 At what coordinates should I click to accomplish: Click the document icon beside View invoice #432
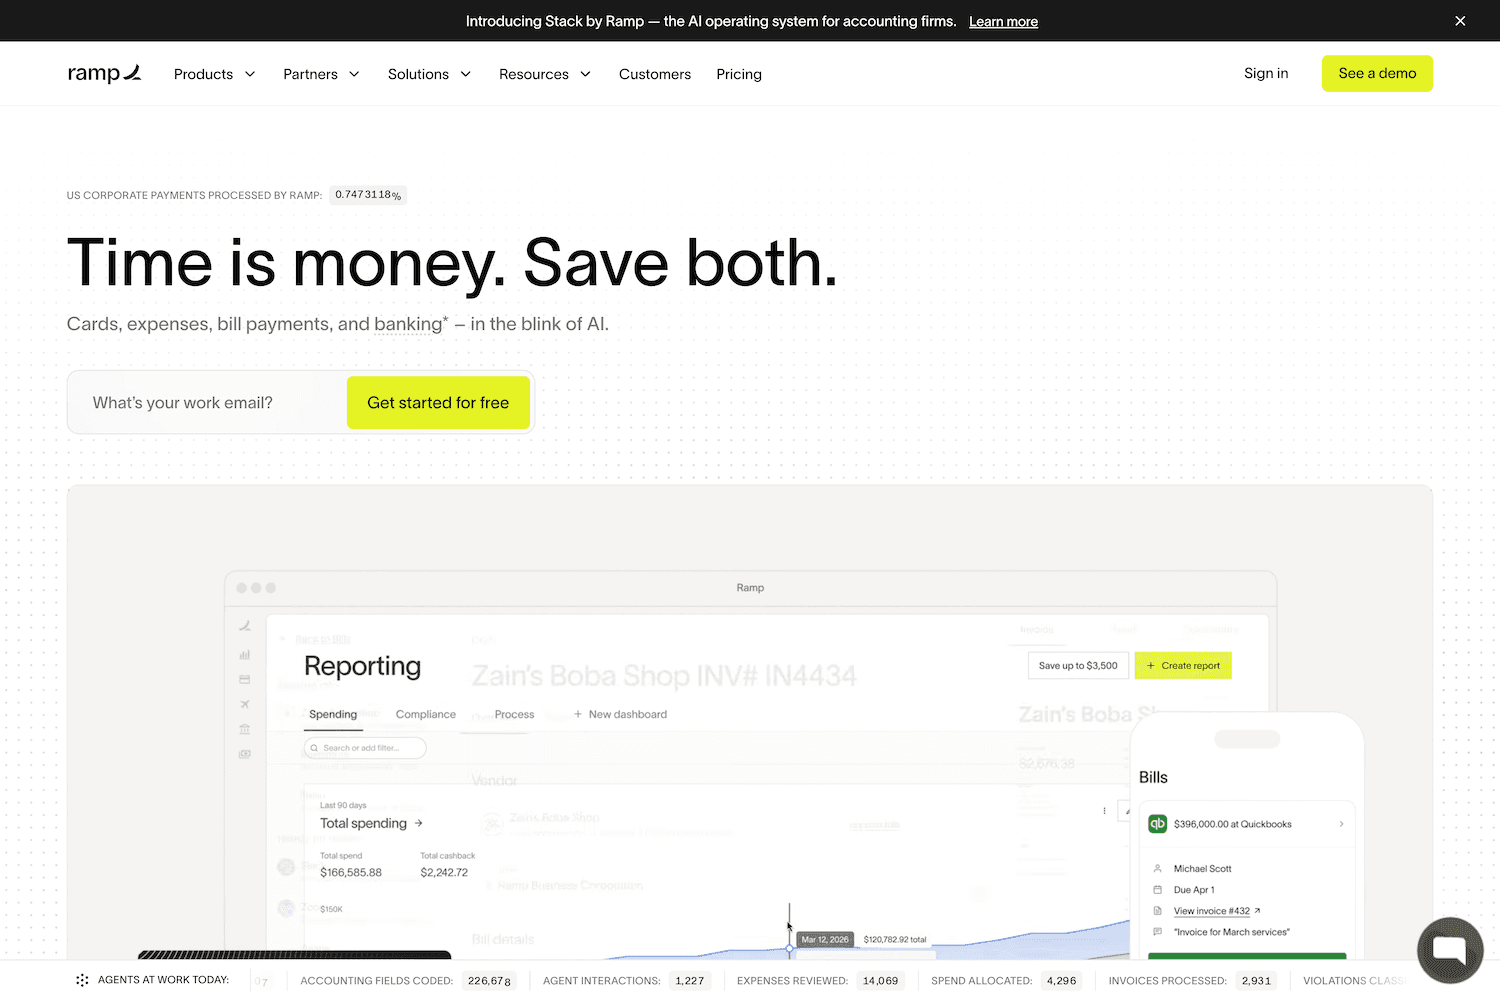pyautogui.click(x=1157, y=911)
